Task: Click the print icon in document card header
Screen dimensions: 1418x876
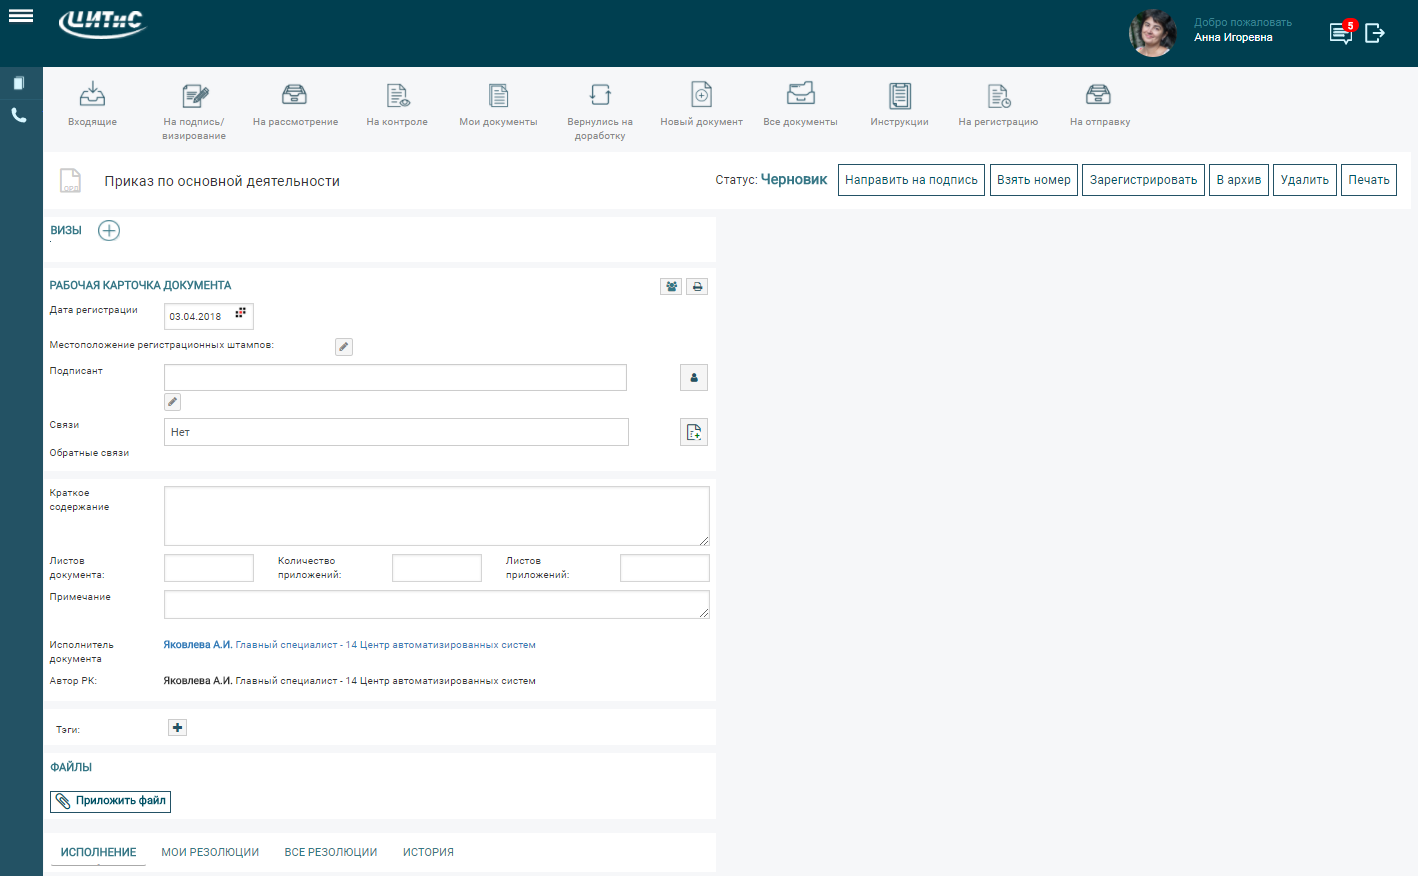Action: [x=697, y=287]
